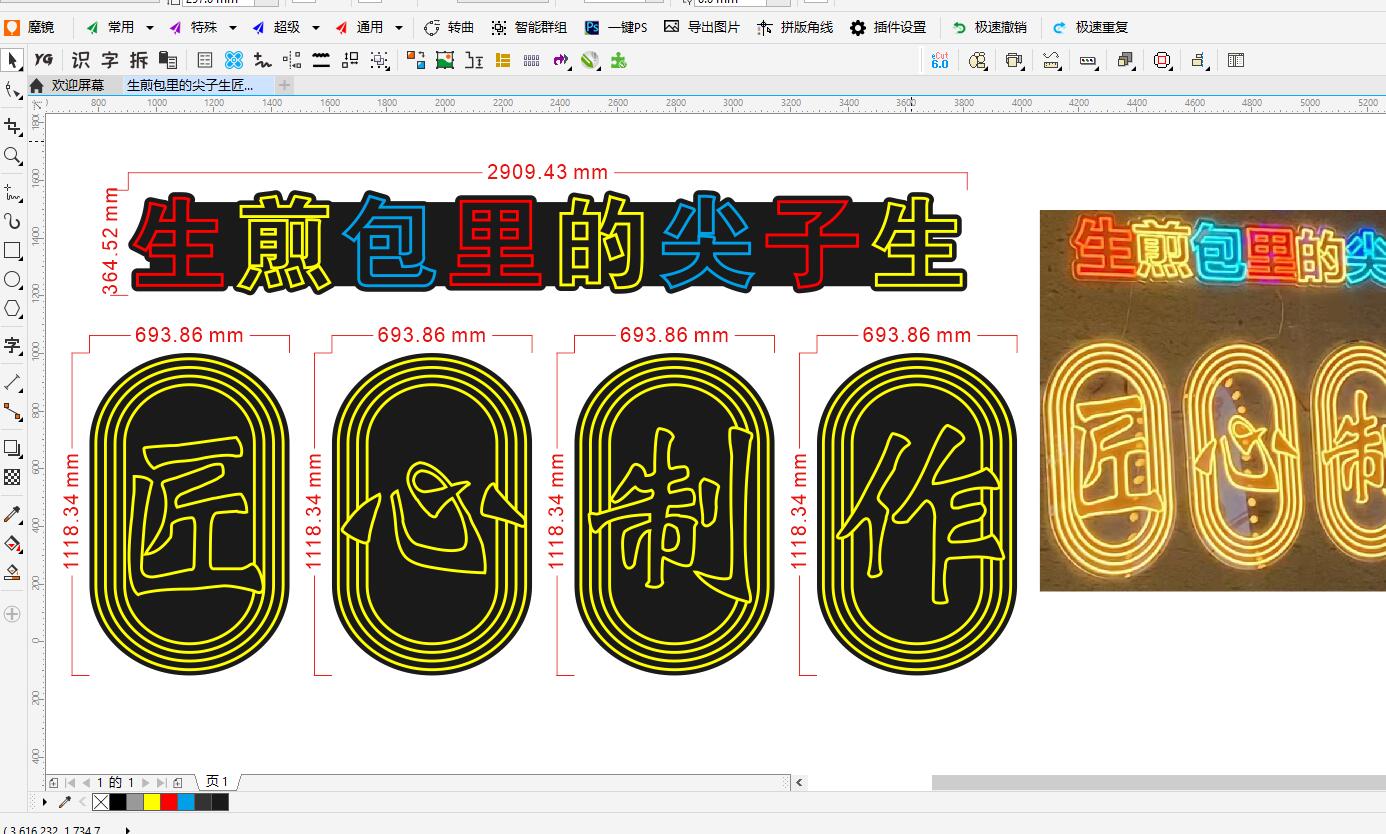Select the Polygon tool
The width and height of the screenshot is (1386, 834).
12,309
